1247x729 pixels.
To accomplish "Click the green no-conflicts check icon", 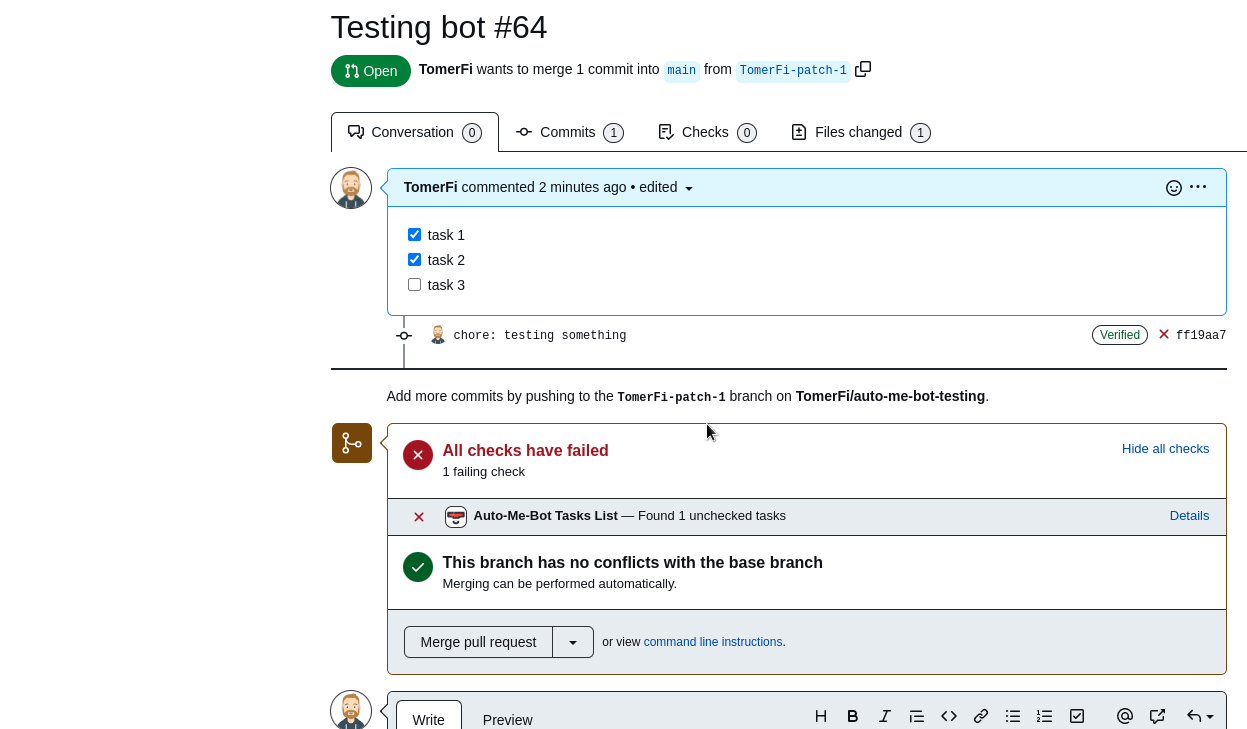I will pos(418,567).
